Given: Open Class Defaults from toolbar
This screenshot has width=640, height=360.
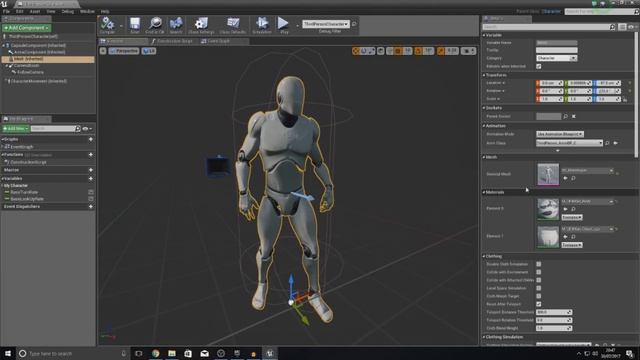Looking at the screenshot, I should 233,24.
